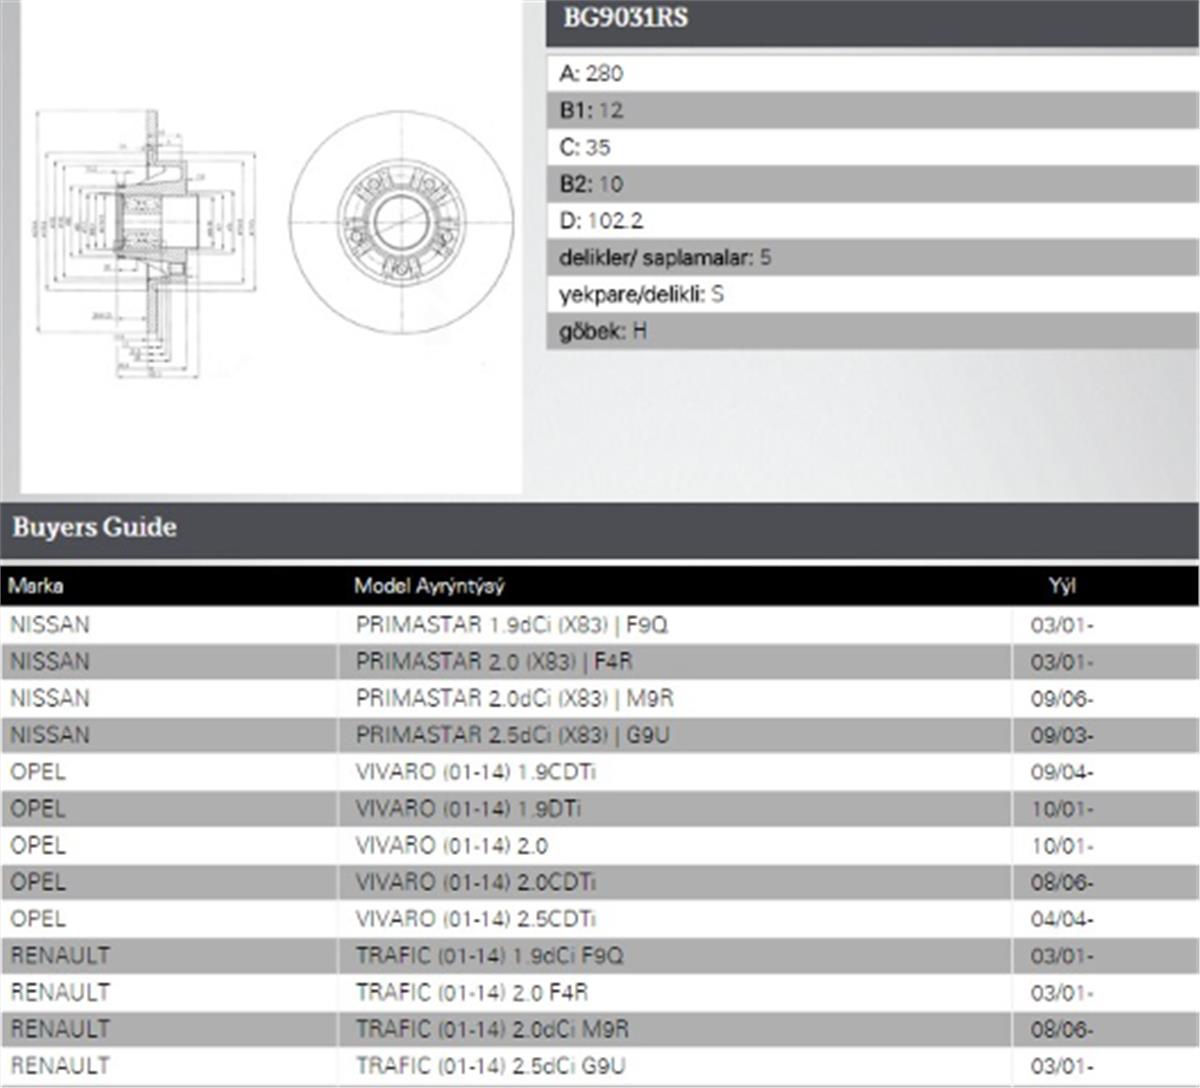
Task: Click the 'yekpare/delikli: S' row
Action: coord(872,294)
